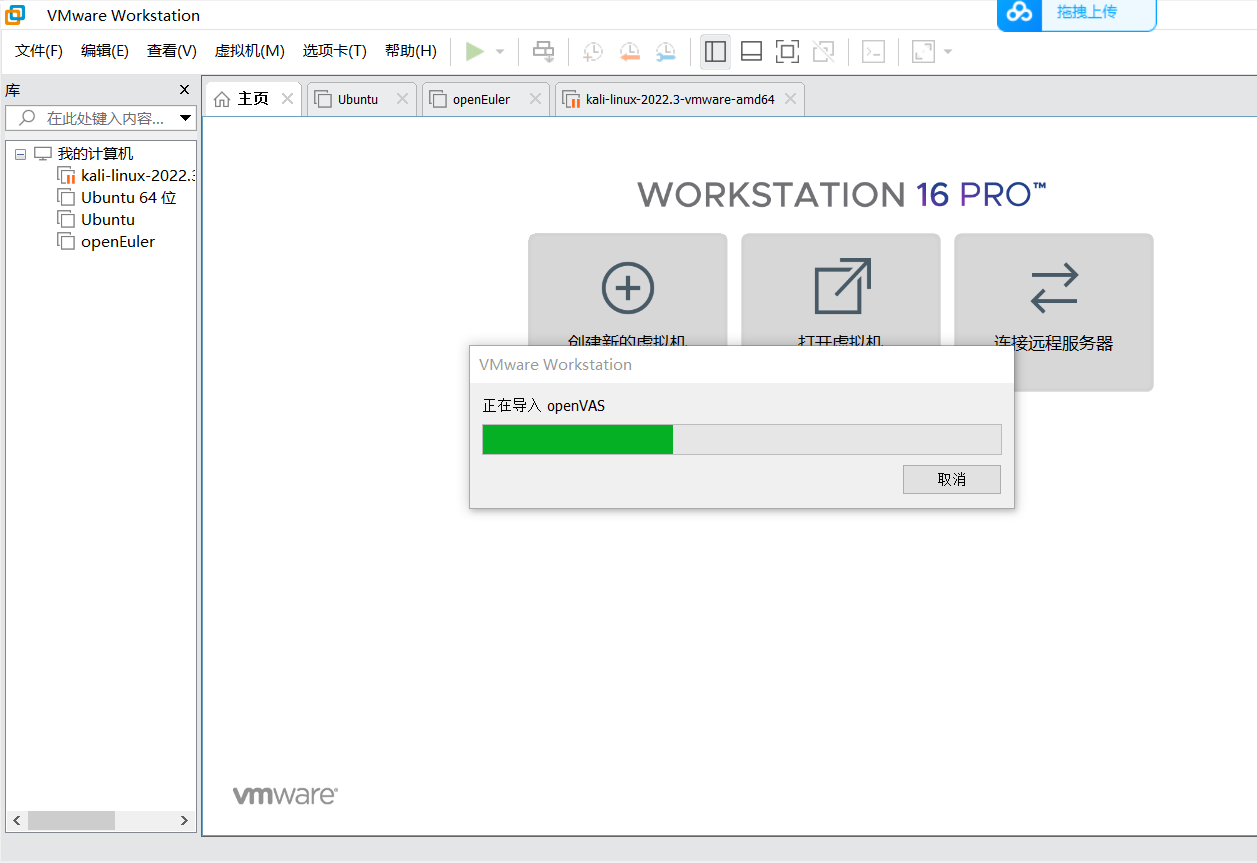The height and width of the screenshot is (863, 1257).
Task: Switch to the kali-linux-2022.3-vmware-amd64 tab
Action: pos(680,99)
